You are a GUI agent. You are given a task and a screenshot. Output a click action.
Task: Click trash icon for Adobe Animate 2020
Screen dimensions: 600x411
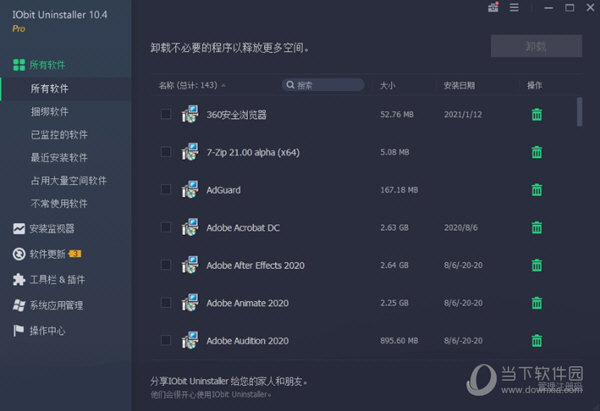click(x=537, y=303)
